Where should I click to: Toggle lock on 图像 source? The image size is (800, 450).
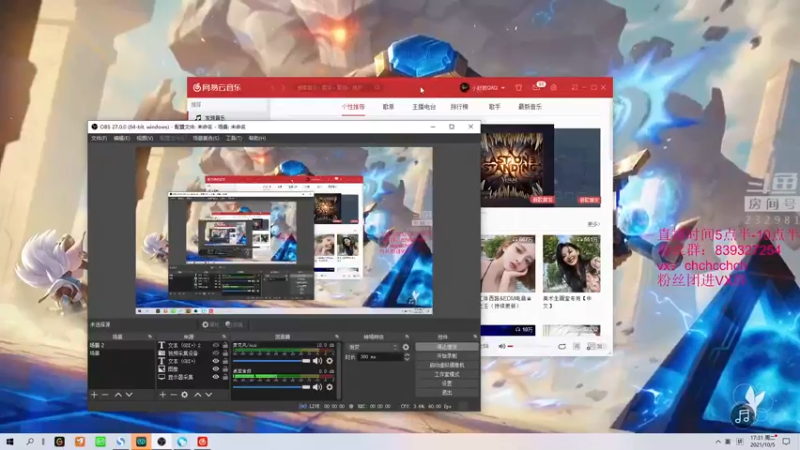click(225, 369)
